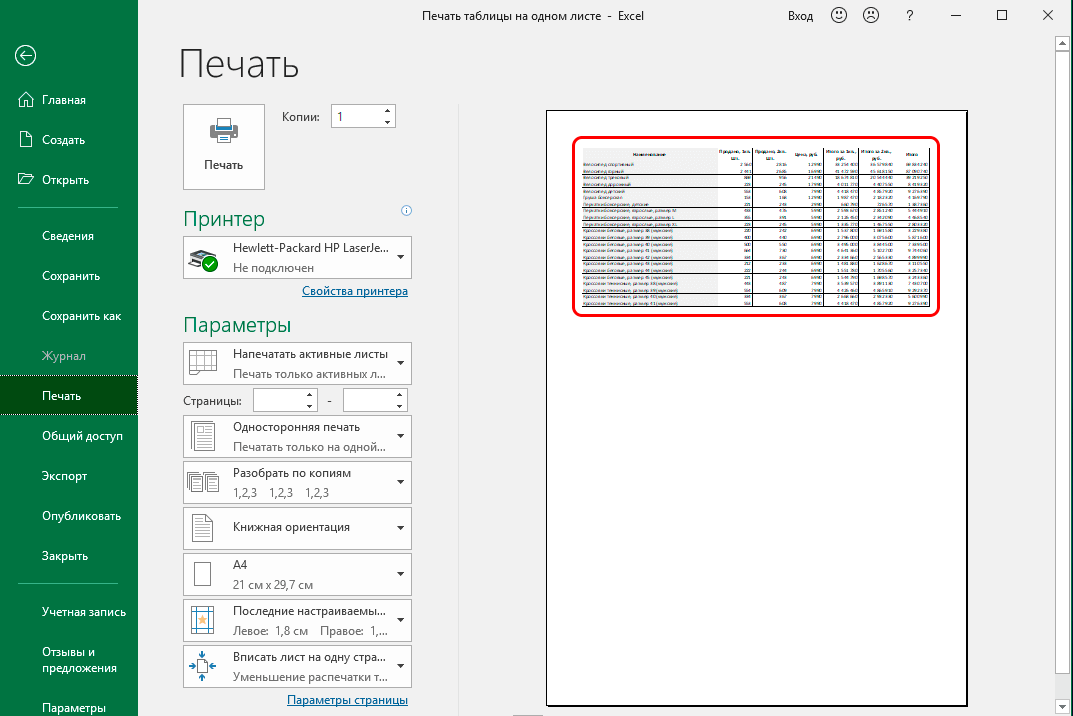
Task: Click the open folder icon beside Открыть
Action: point(25,179)
